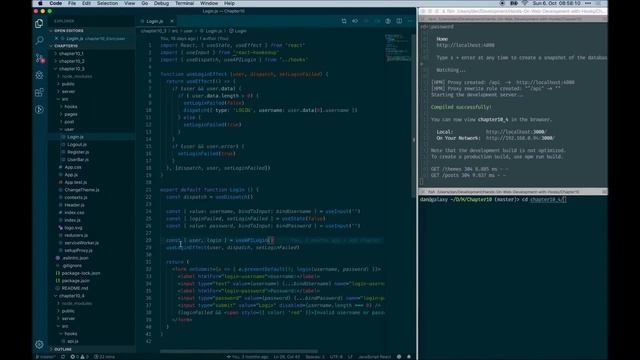Click the Login symbol in breadcrumb

pyautogui.click(x=238, y=31)
